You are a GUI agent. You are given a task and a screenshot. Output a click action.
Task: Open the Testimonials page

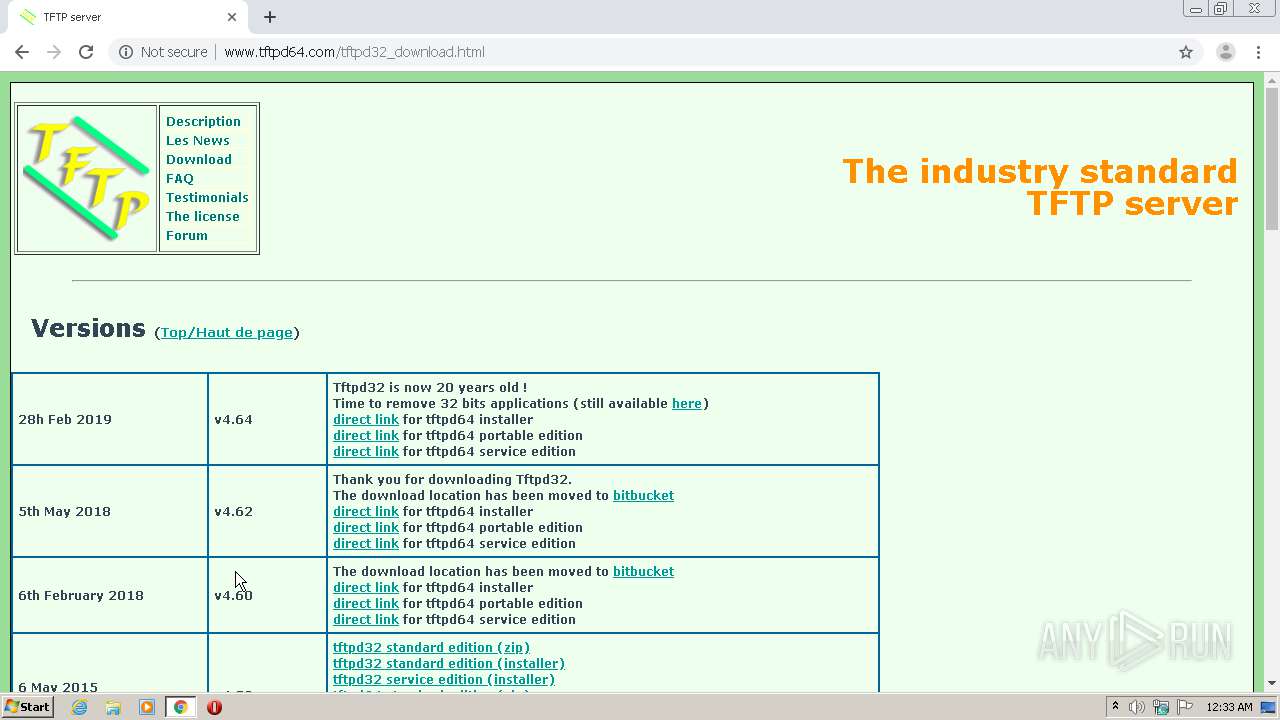207,197
